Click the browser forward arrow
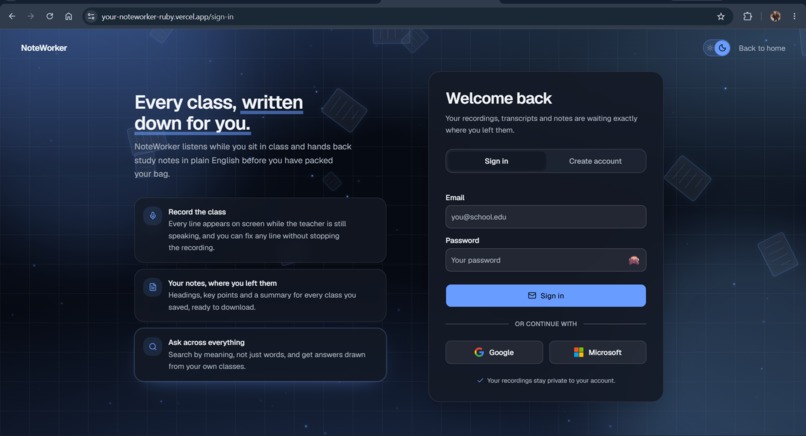The height and width of the screenshot is (436, 806). (x=31, y=16)
